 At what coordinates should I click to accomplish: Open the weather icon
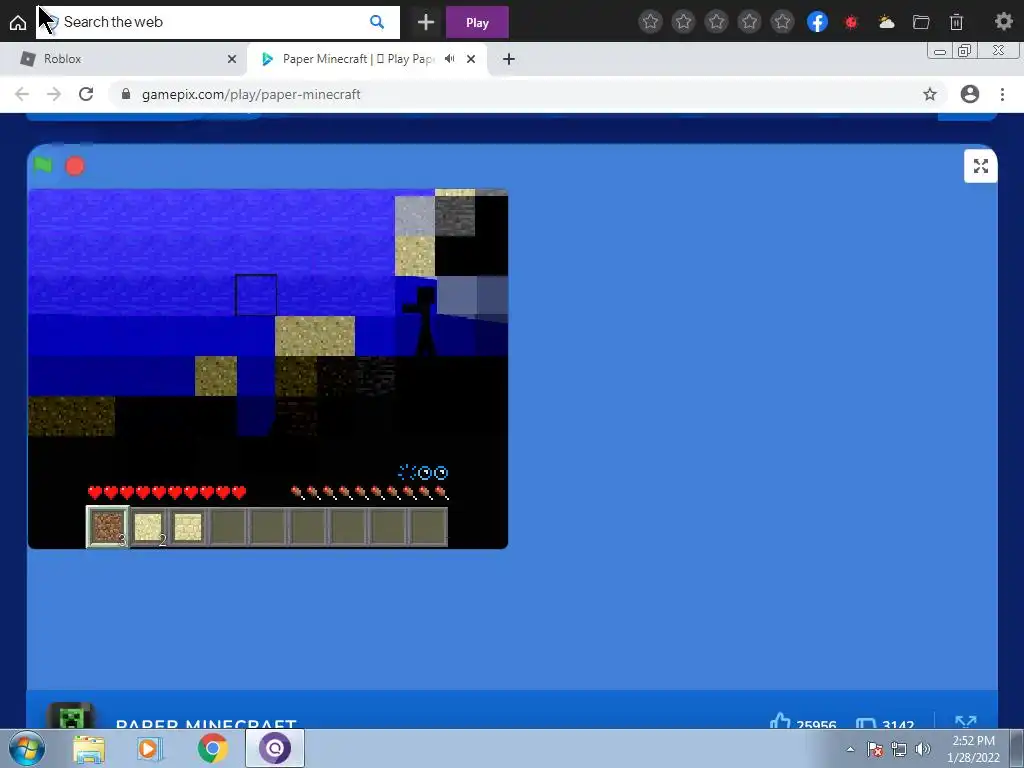pyautogui.click(x=886, y=22)
